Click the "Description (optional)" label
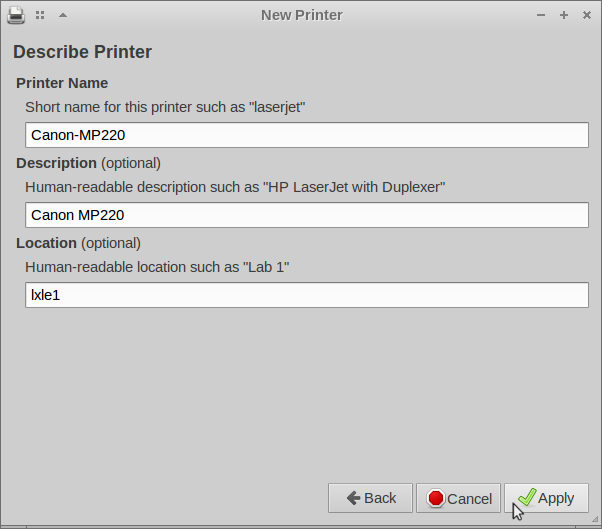Image resolution: width=602 pixels, height=529 pixels. click(88, 163)
